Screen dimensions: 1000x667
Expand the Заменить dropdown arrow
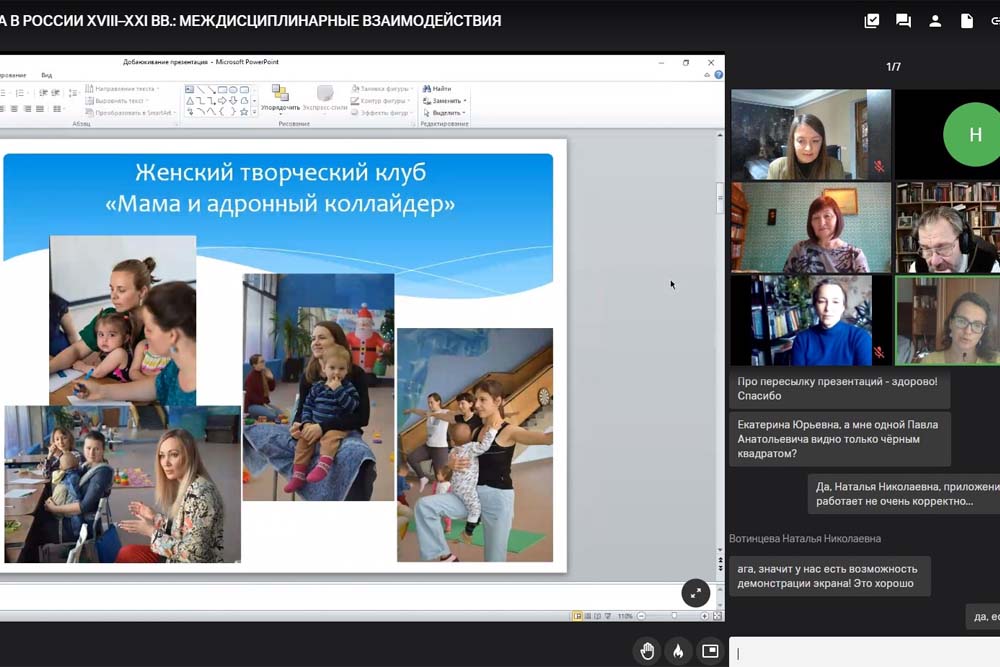[x=465, y=101]
